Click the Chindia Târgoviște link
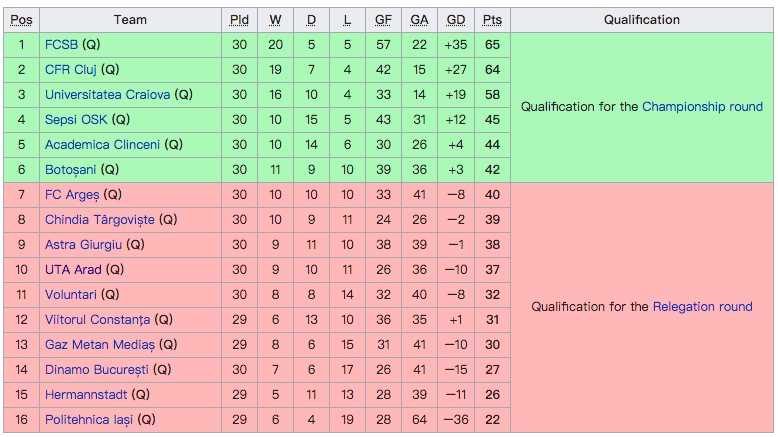The image size is (778, 437). (99, 220)
